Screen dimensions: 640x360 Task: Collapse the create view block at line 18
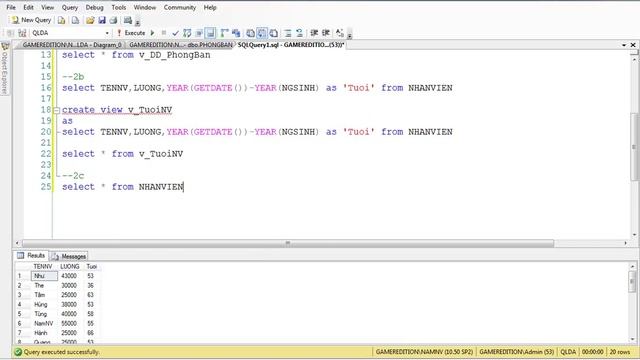point(57,110)
